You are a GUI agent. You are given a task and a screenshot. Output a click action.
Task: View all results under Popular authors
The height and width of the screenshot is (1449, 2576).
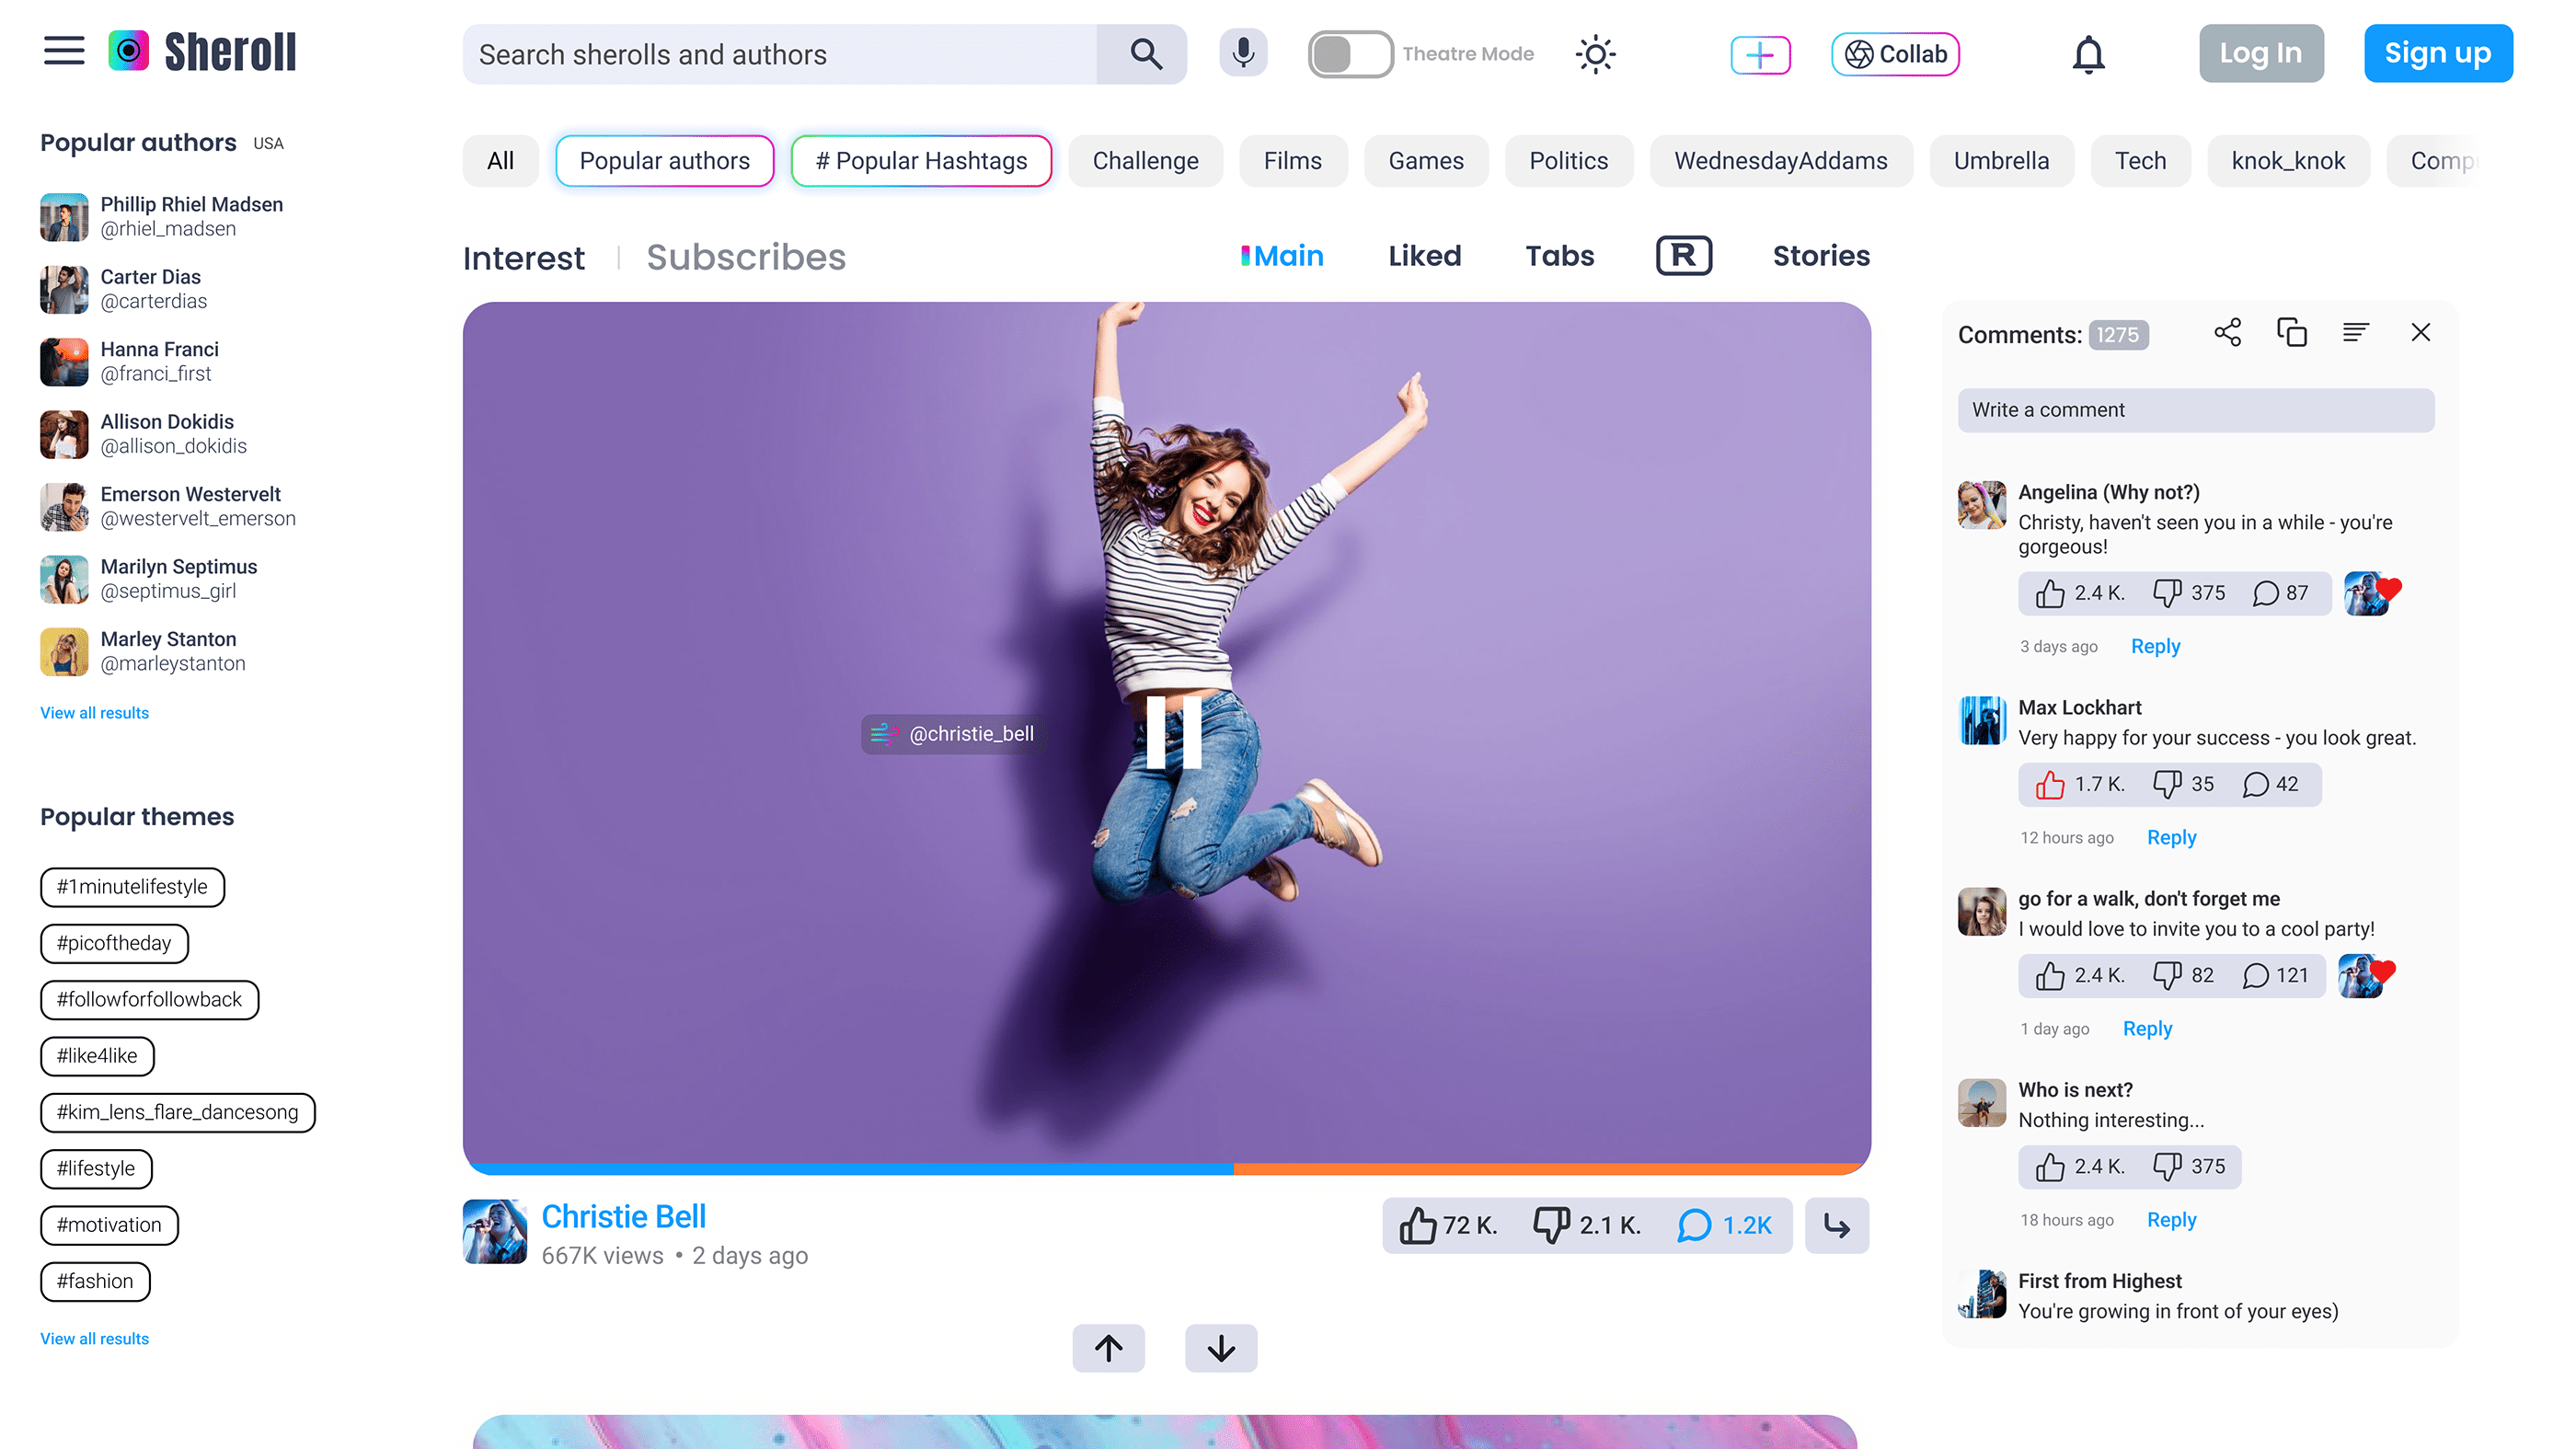coord(94,713)
